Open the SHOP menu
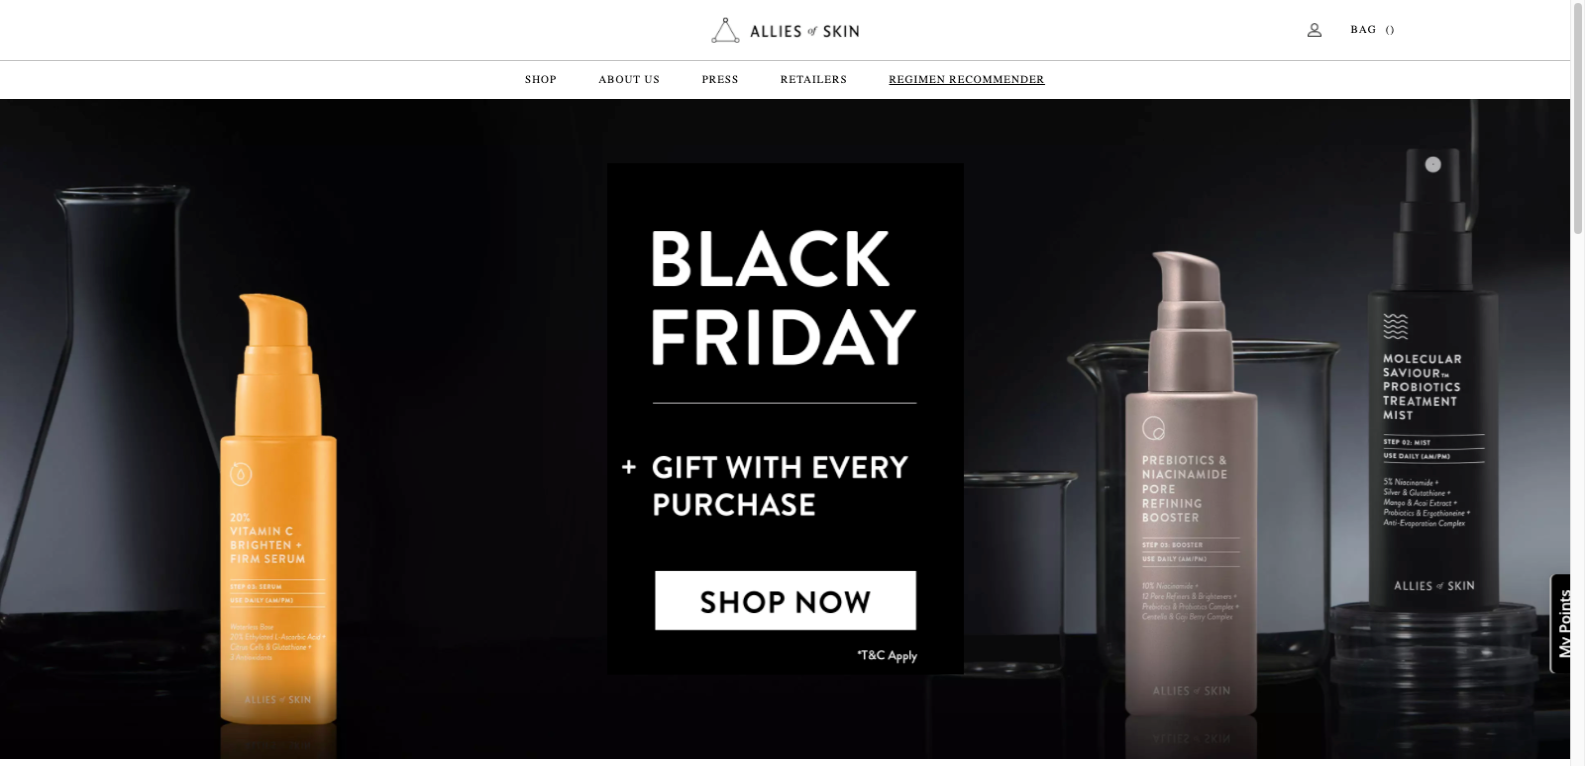The width and height of the screenshot is (1585, 766). click(540, 80)
